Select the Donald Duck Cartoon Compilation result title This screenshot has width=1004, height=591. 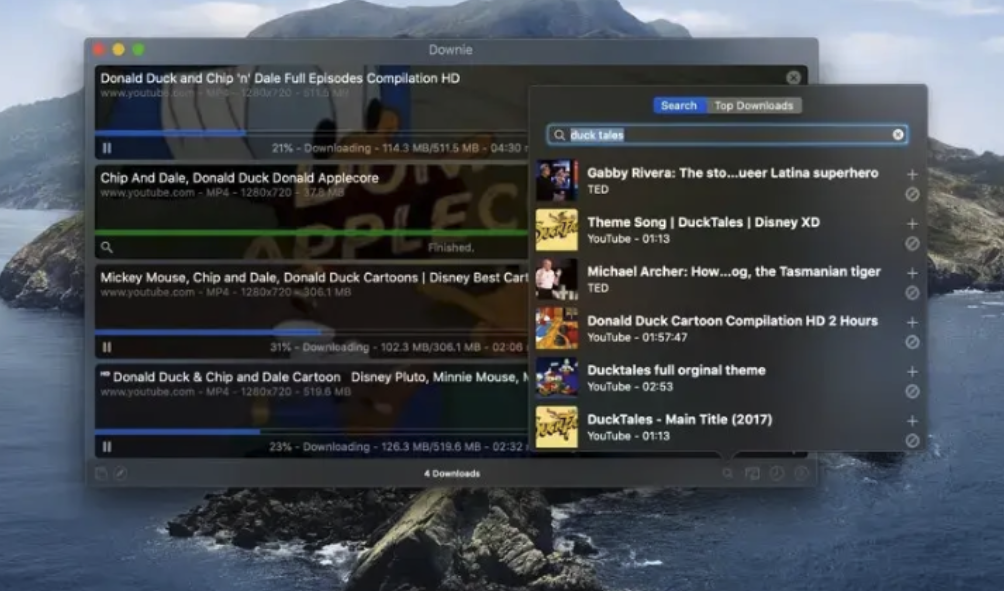pyautogui.click(x=732, y=321)
